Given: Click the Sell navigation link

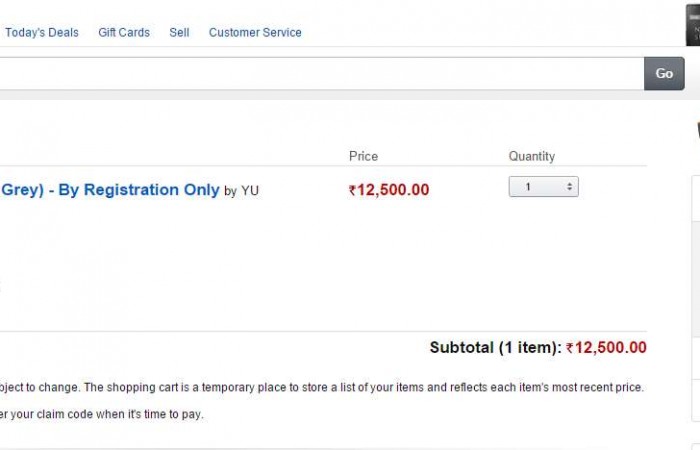Looking at the screenshot, I should (179, 33).
